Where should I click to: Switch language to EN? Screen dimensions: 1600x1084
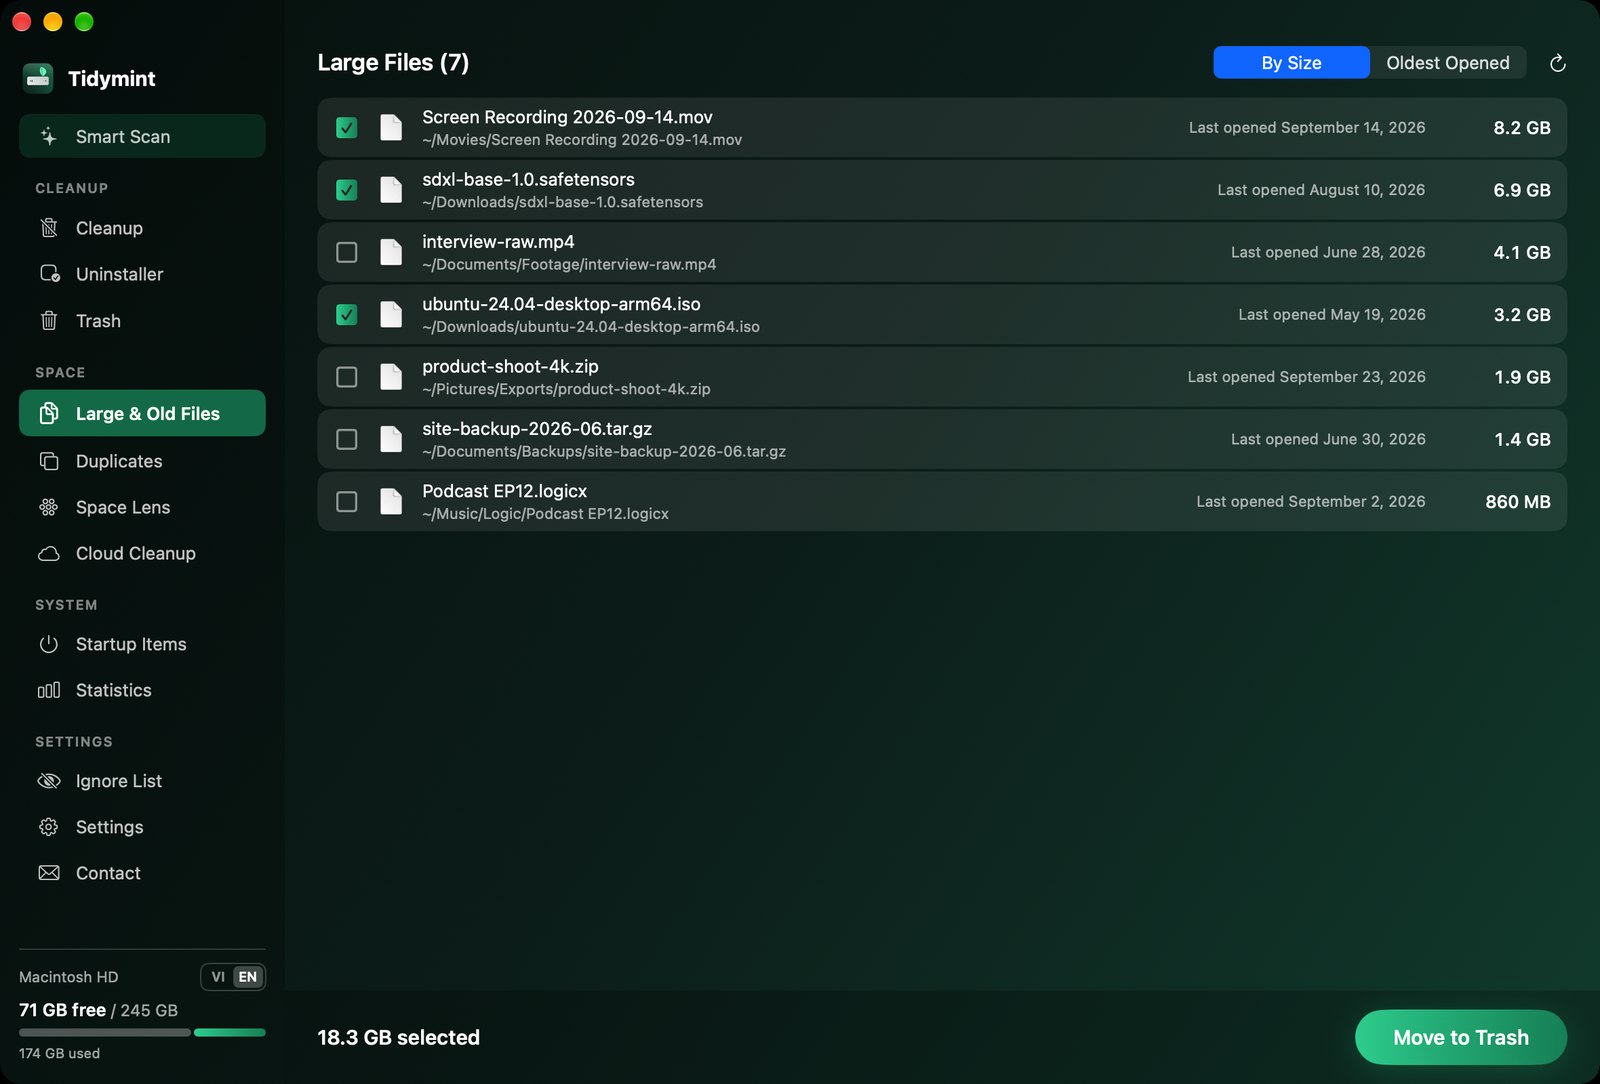click(x=248, y=977)
